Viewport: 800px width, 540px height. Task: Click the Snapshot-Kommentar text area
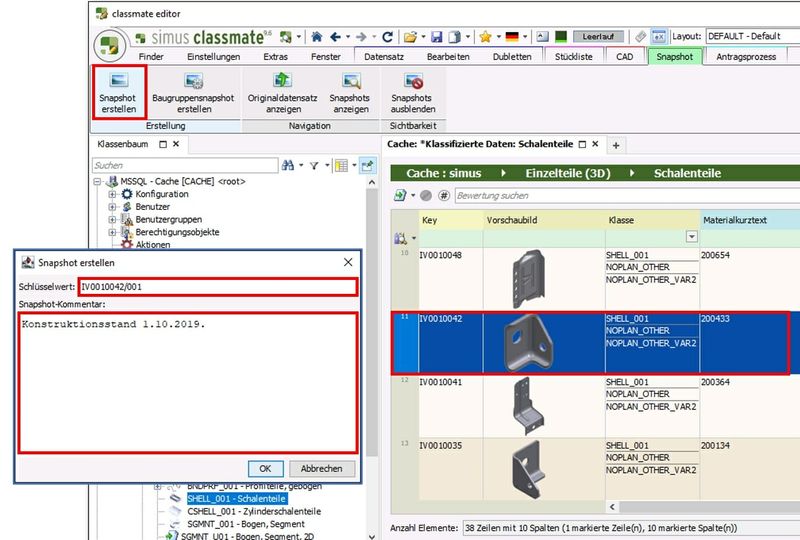(188, 383)
